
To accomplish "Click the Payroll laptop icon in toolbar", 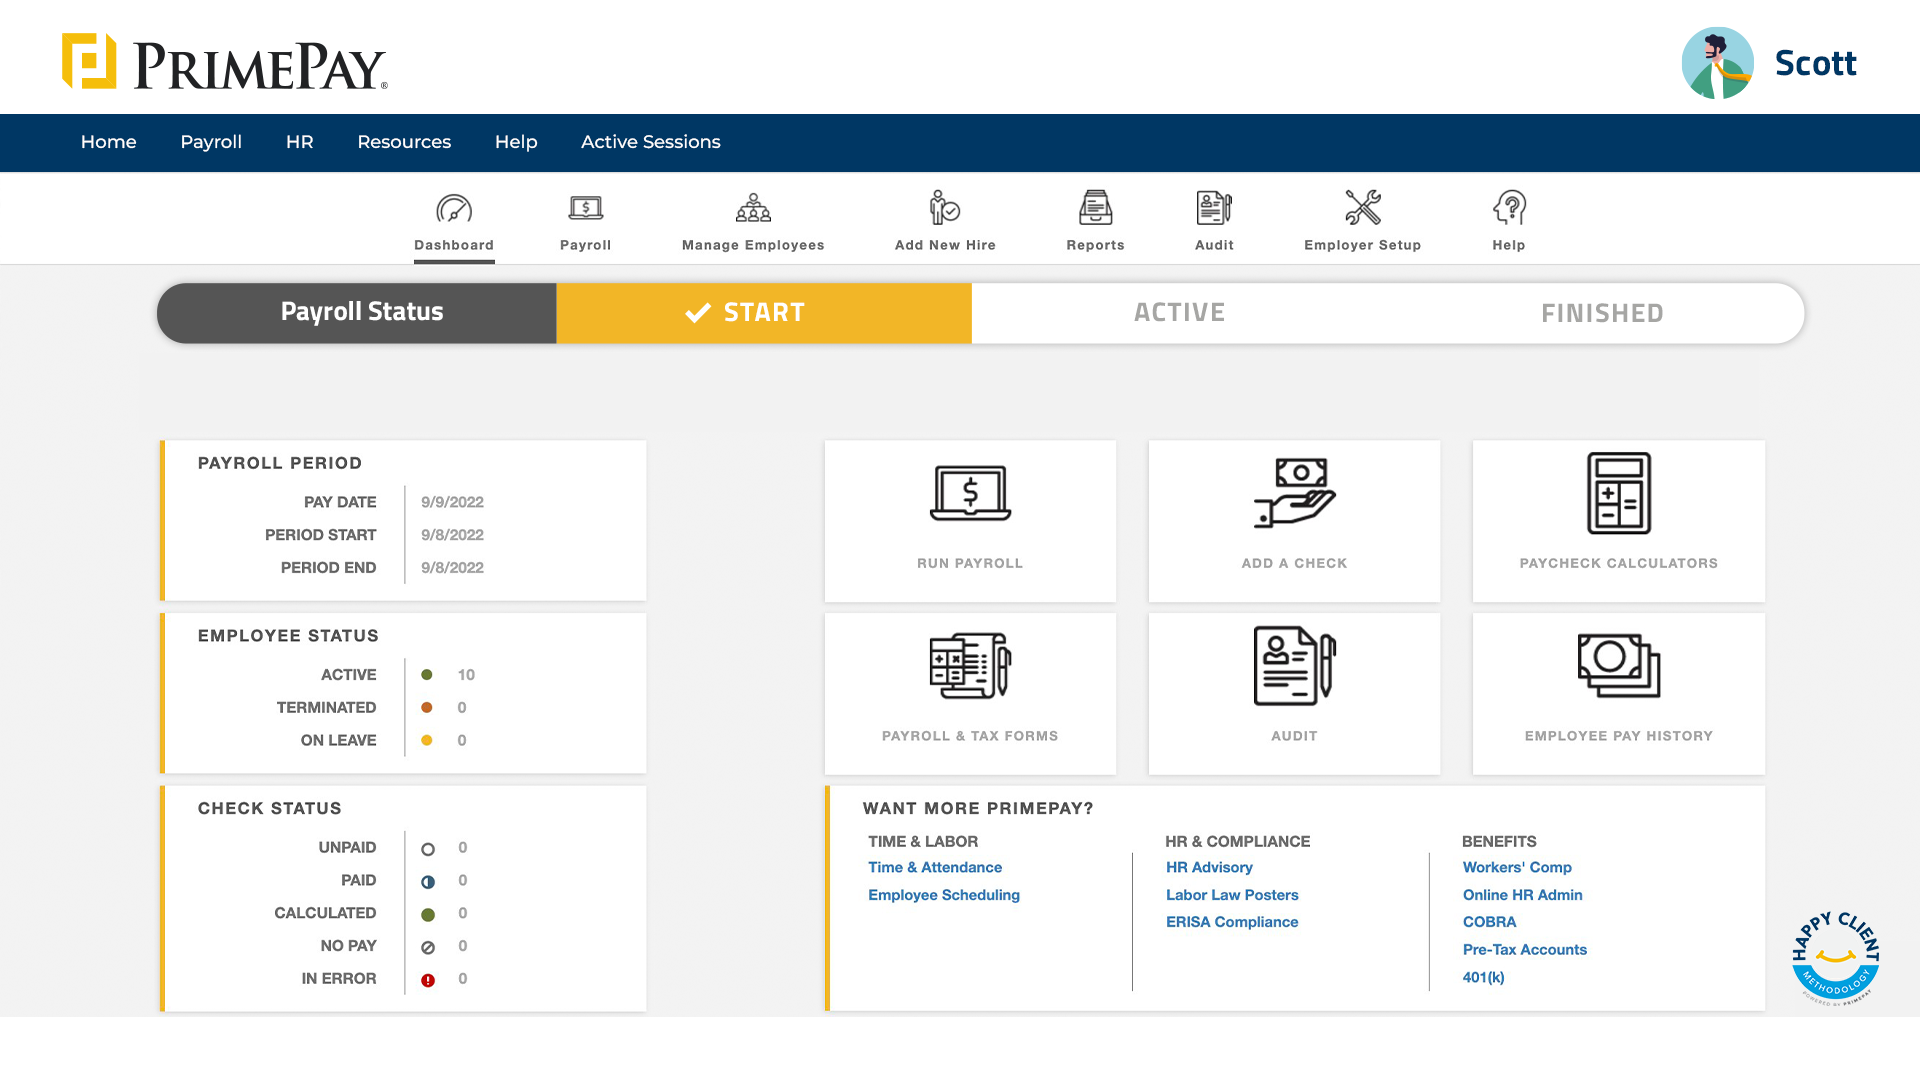I will [585, 209].
